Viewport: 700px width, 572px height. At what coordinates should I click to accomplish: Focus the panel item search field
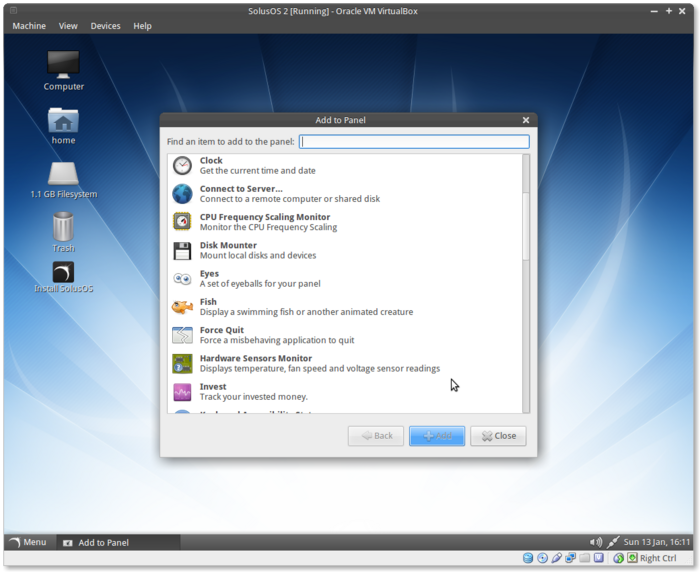pyautogui.click(x=414, y=142)
